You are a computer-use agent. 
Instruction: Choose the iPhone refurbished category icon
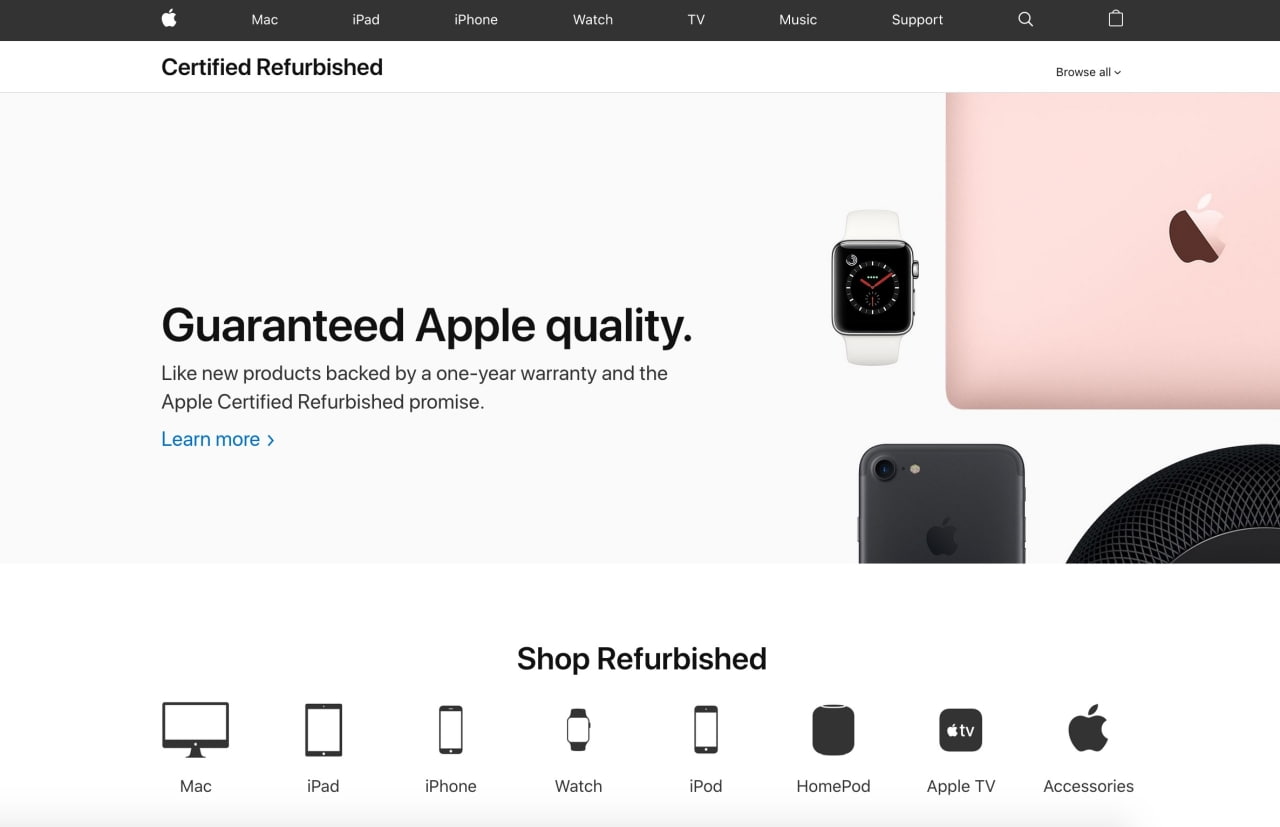coord(450,730)
